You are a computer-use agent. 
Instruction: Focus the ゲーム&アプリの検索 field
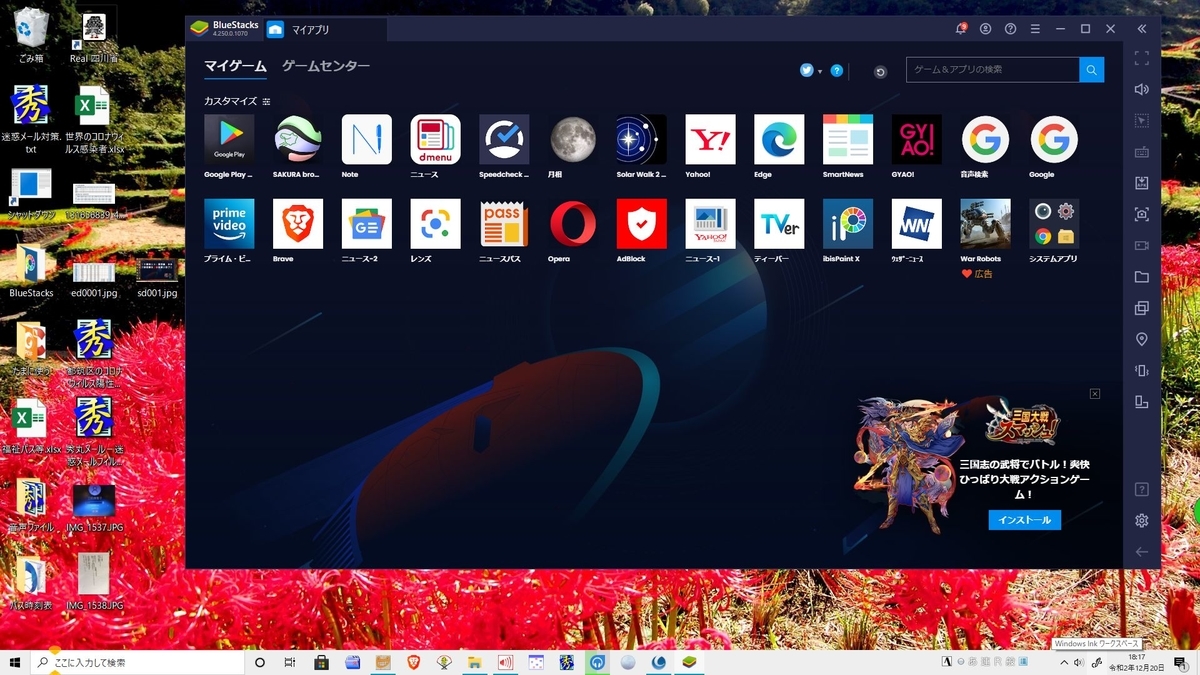point(993,70)
